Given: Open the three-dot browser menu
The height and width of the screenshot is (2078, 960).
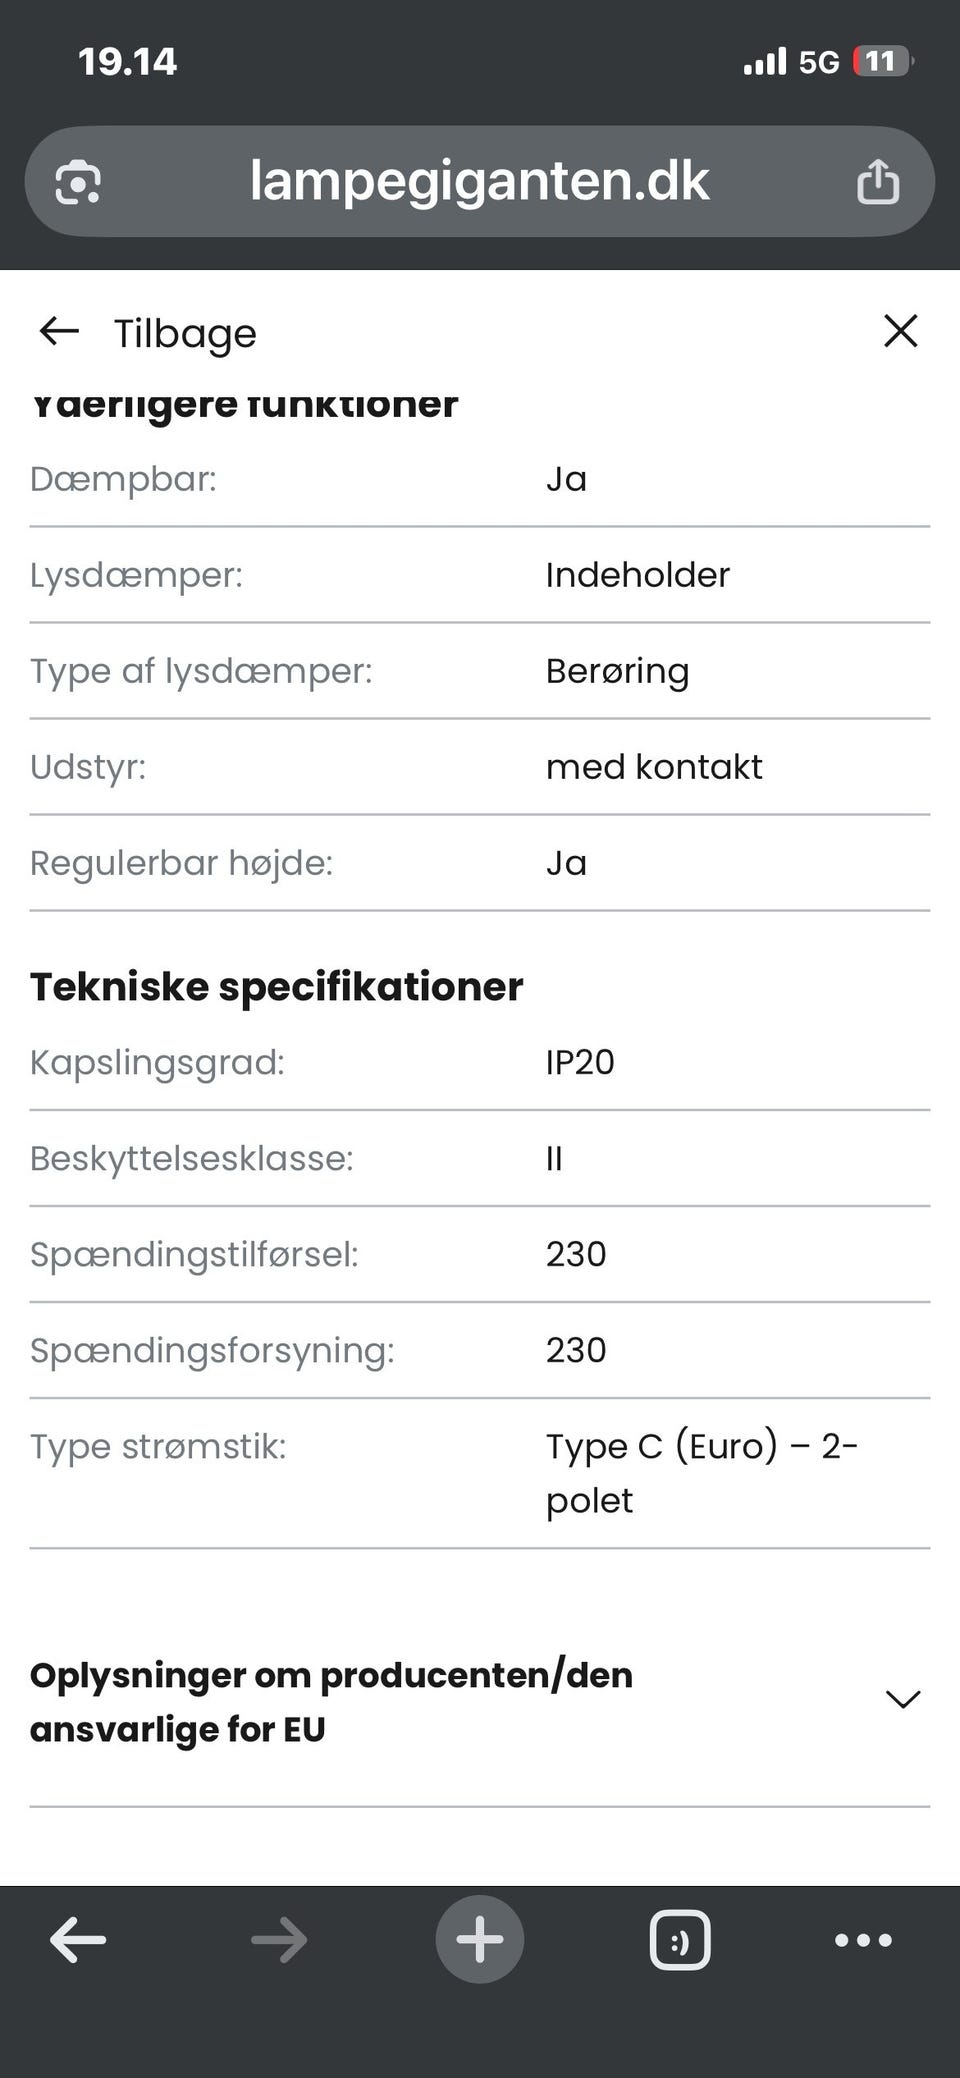Looking at the screenshot, I should 863,1940.
